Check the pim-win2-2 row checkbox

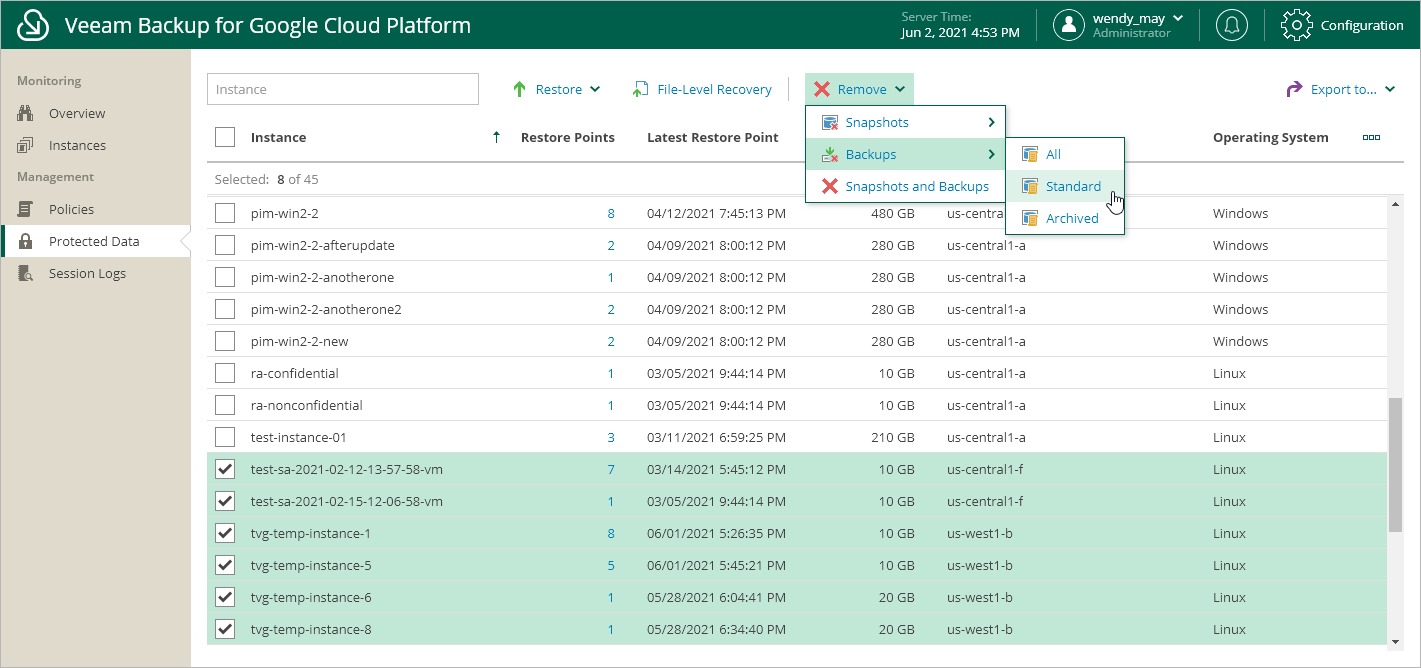pyautogui.click(x=225, y=213)
